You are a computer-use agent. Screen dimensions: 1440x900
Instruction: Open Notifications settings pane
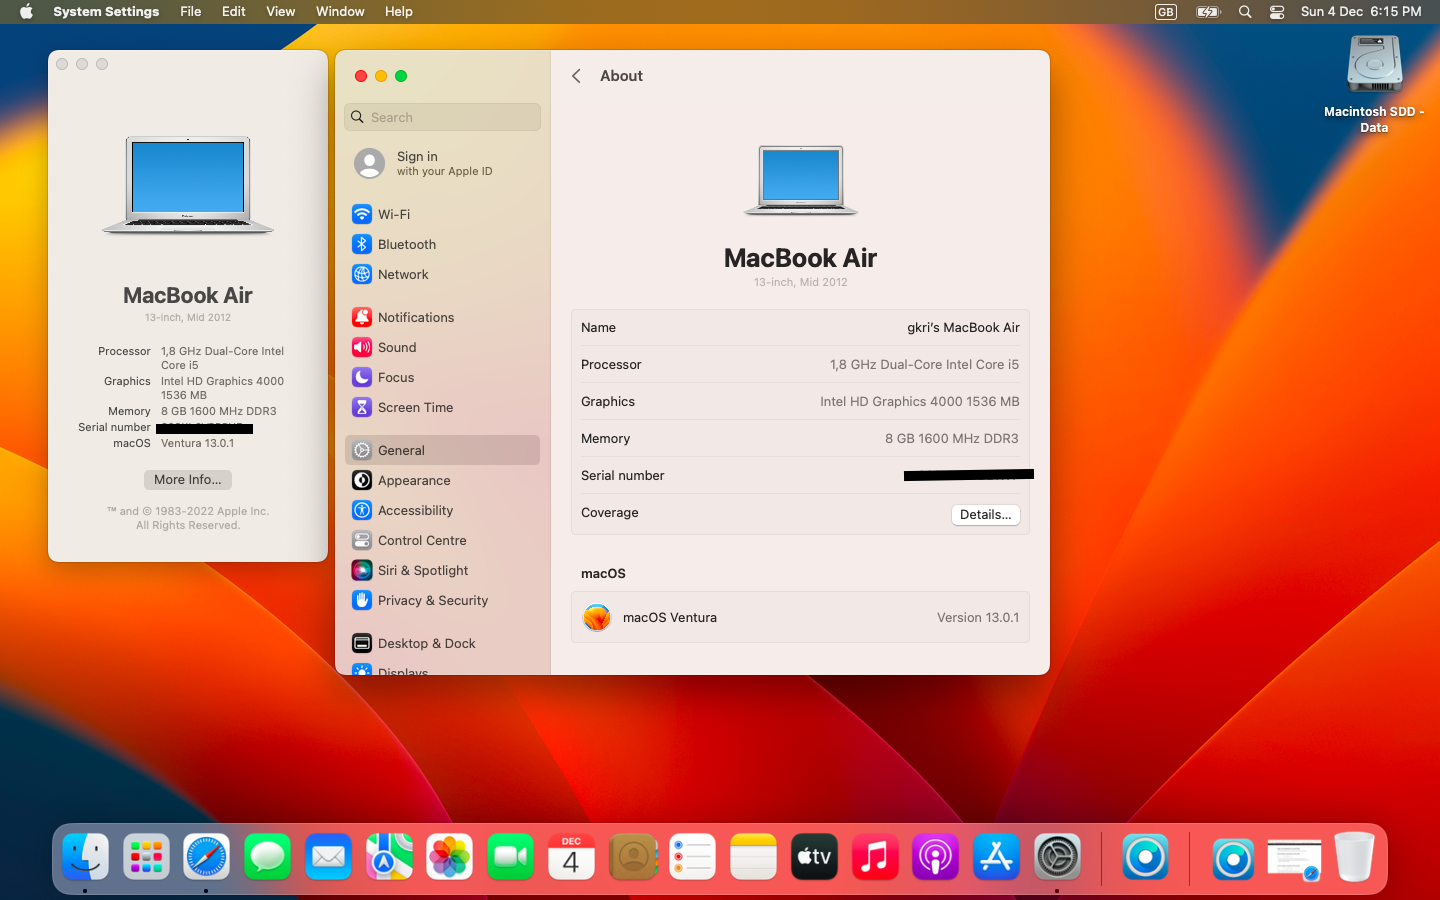coord(415,317)
